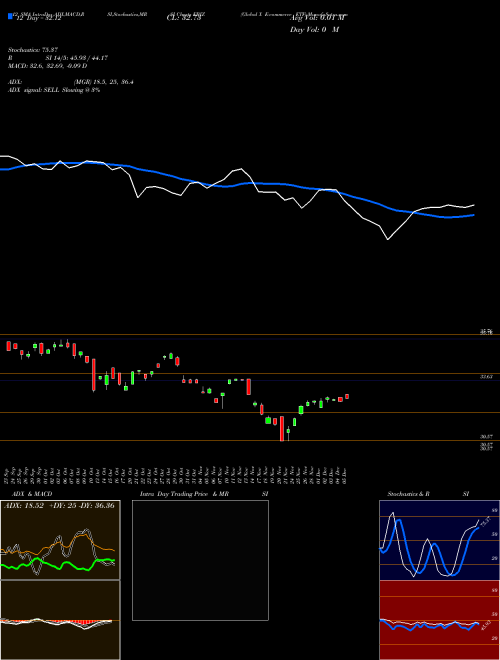Click the blue 12 Day SMA legend square
Image resolution: width=500 pixels, height=660 pixels.
tap(10, 16)
